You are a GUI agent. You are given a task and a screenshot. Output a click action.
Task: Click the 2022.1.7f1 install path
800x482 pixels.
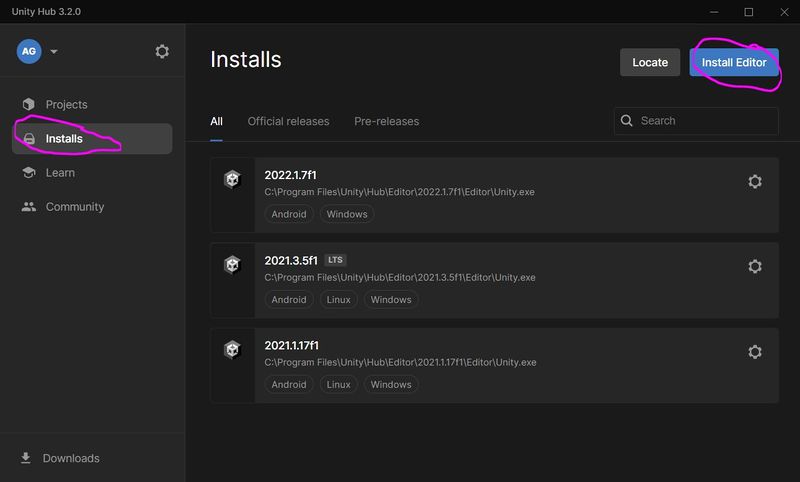pos(399,192)
